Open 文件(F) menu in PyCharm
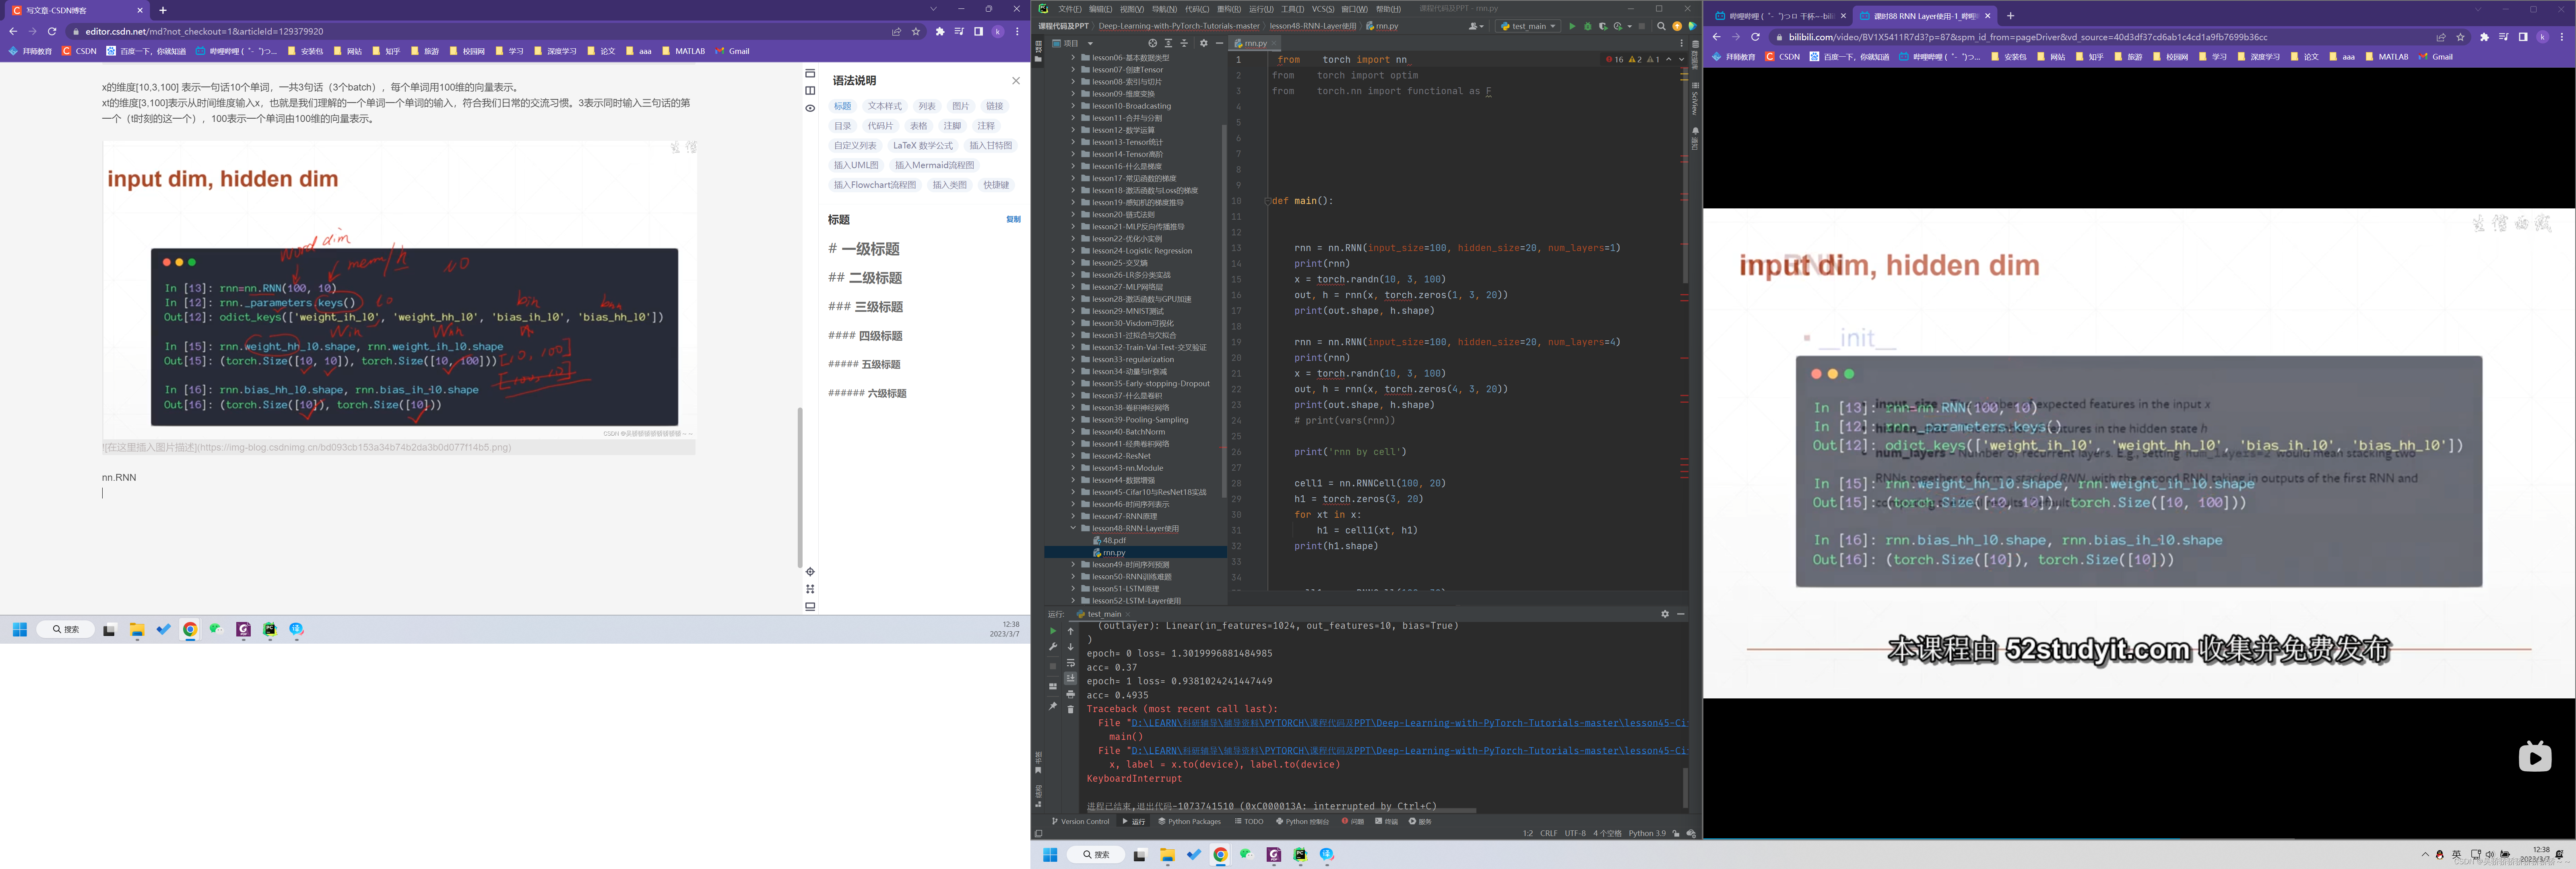 point(1070,9)
